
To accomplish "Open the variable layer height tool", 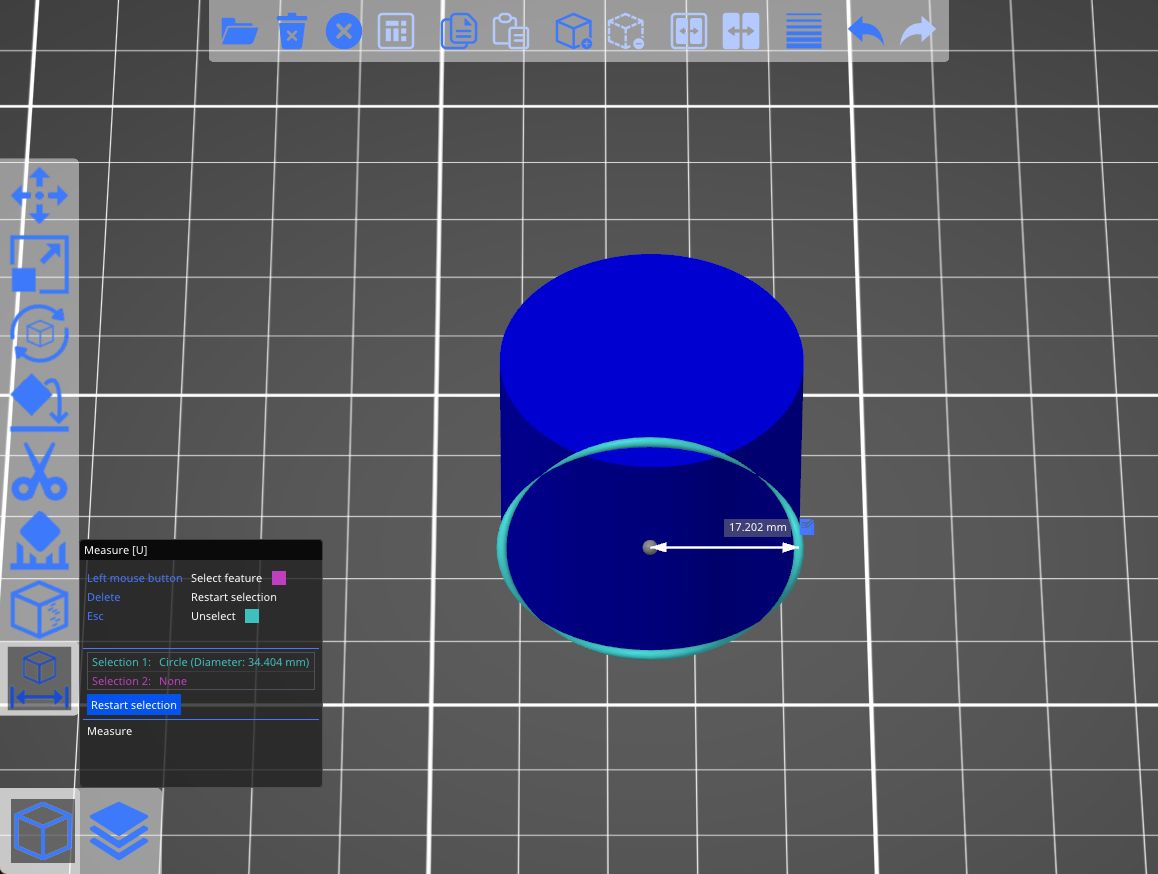I will point(803,31).
